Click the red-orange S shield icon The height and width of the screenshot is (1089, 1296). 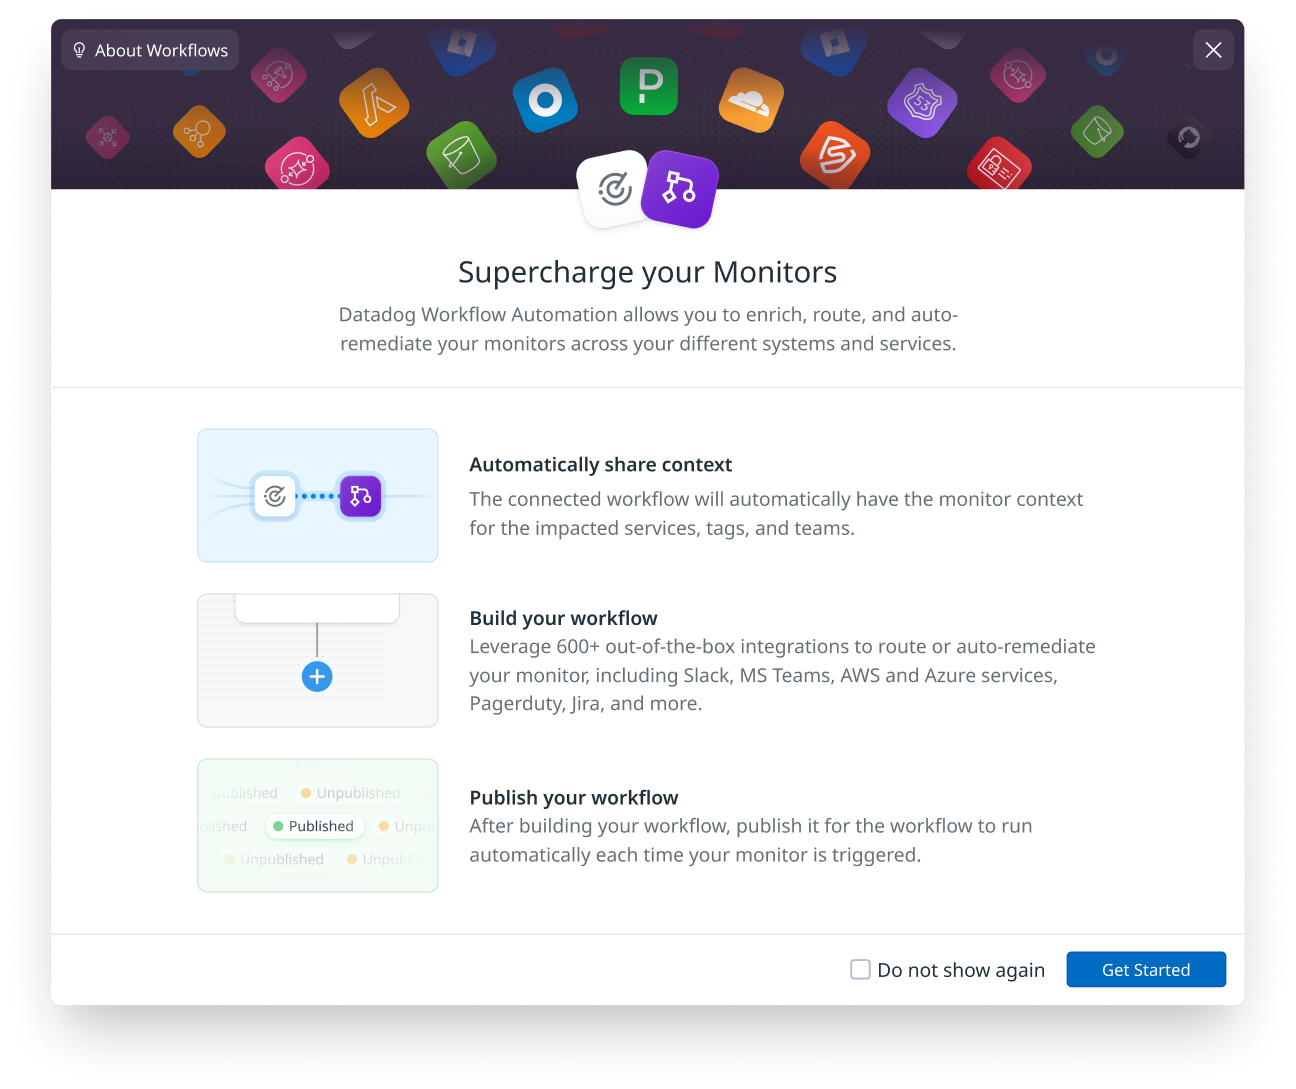[x=836, y=155]
